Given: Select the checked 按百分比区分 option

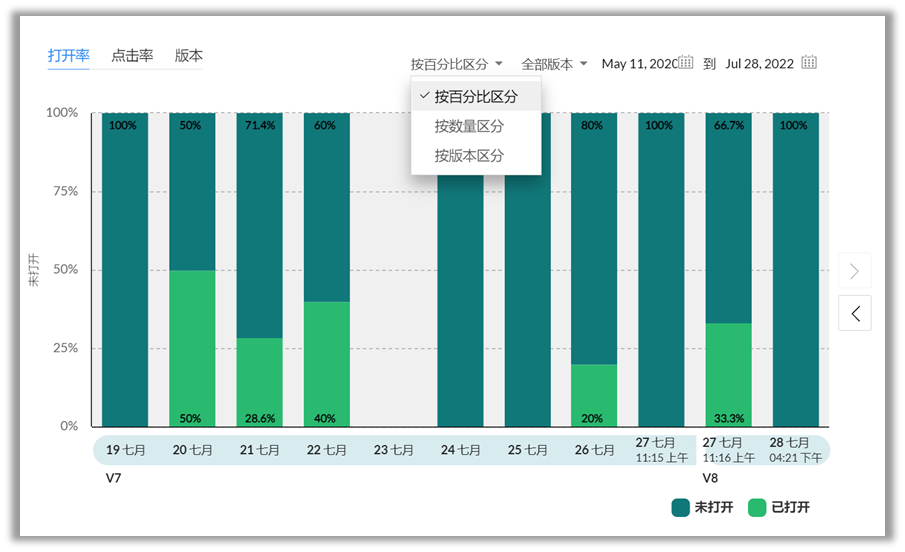Looking at the screenshot, I should tap(476, 97).
